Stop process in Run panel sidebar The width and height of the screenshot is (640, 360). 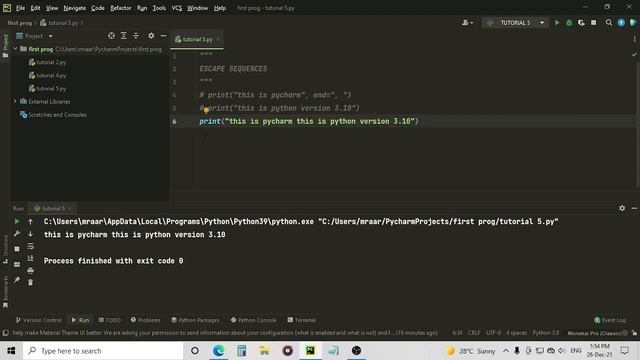[17, 249]
